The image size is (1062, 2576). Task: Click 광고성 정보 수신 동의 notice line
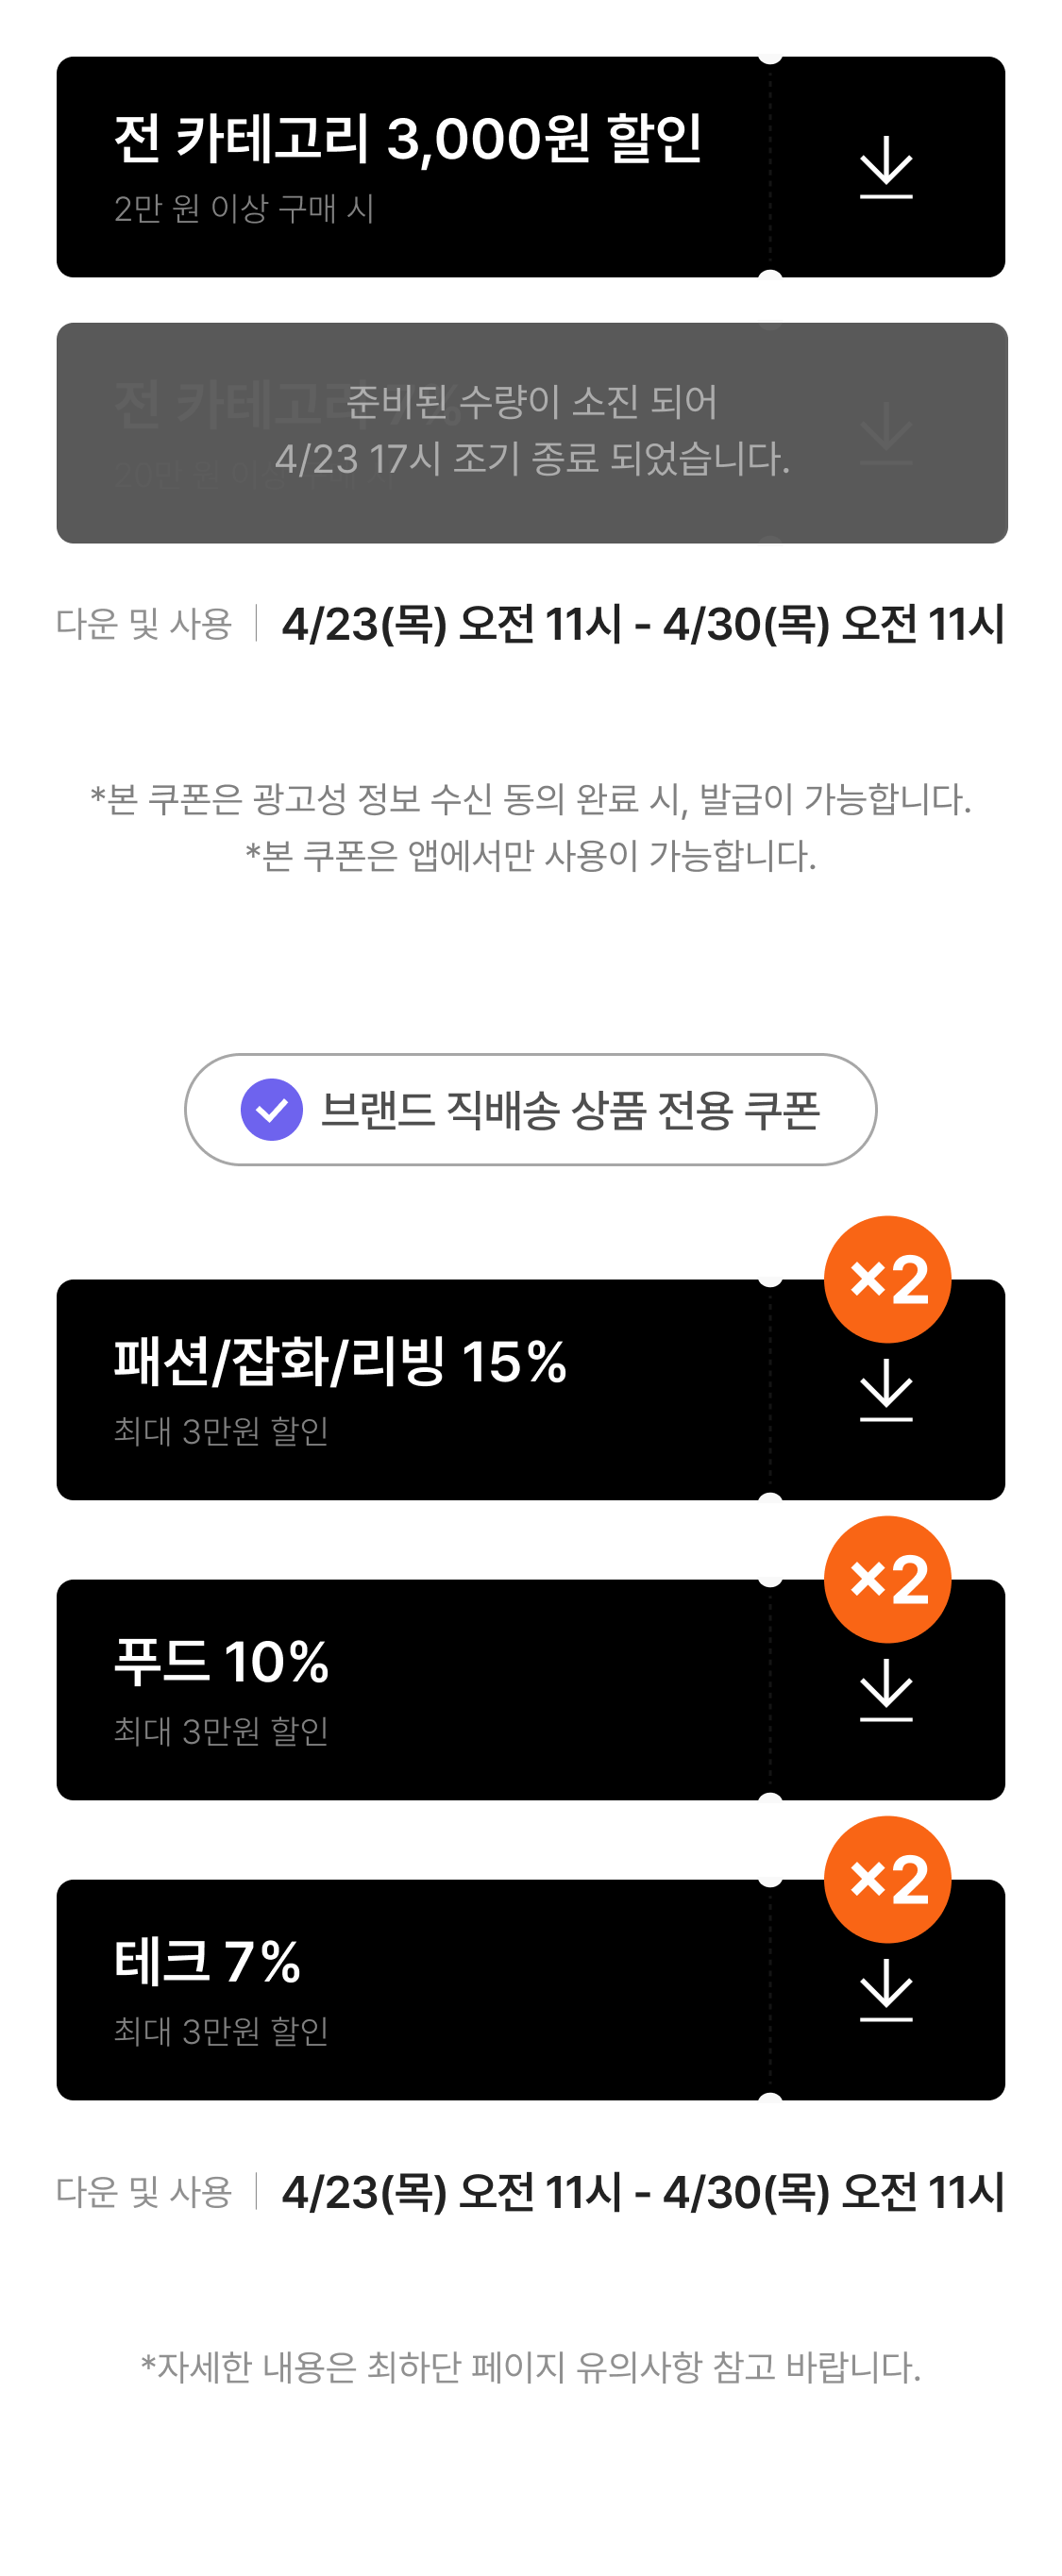click(531, 799)
